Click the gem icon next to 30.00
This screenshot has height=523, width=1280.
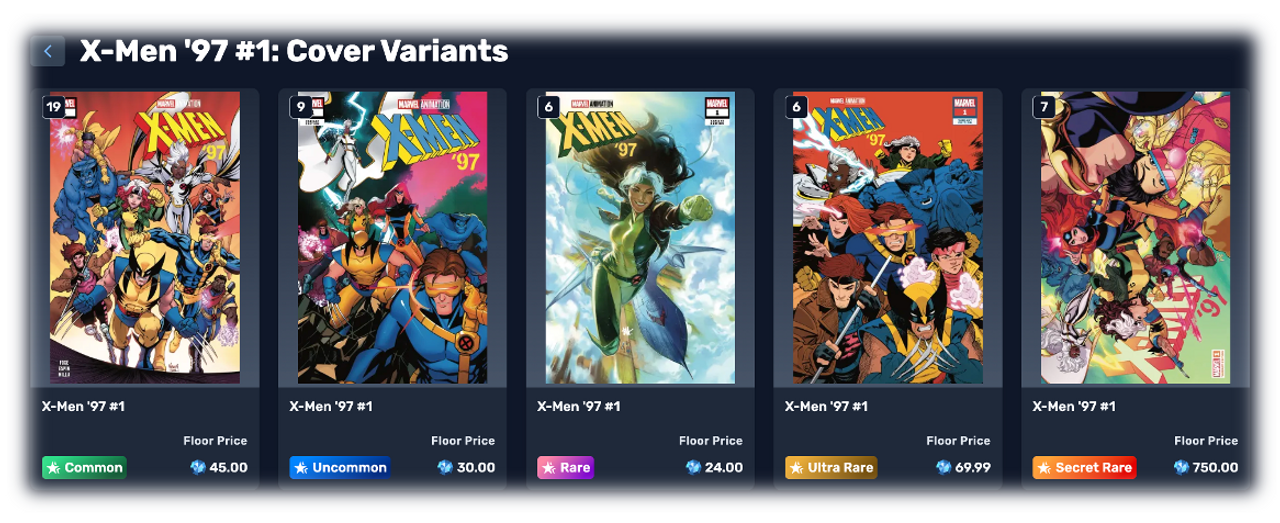point(445,467)
